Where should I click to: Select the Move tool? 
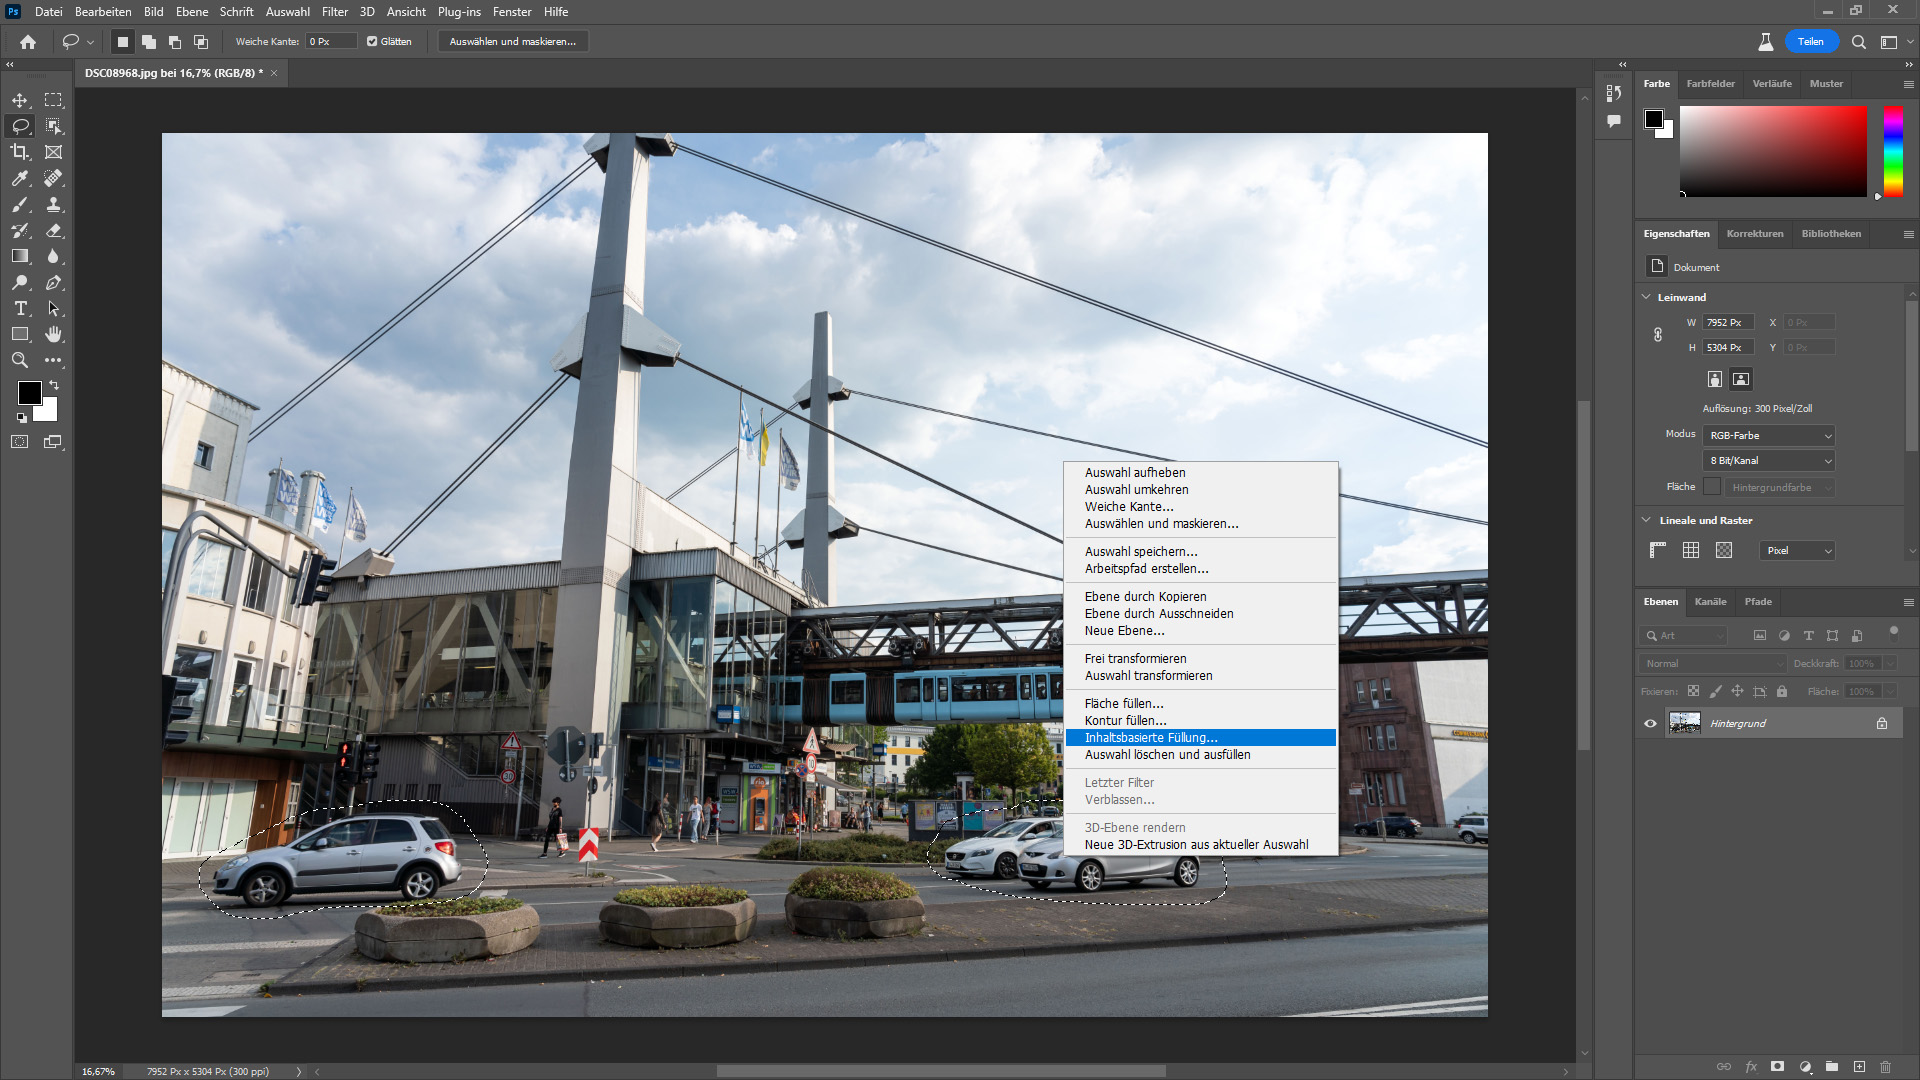point(20,100)
